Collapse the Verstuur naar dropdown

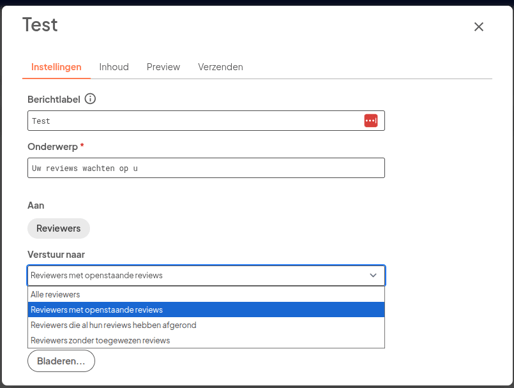pyautogui.click(x=206, y=275)
